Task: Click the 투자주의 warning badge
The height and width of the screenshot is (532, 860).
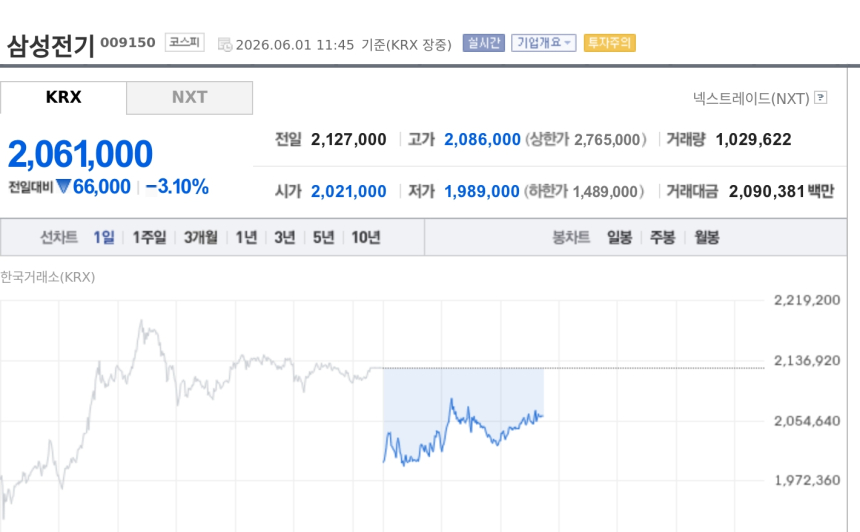Action: (x=610, y=43)
